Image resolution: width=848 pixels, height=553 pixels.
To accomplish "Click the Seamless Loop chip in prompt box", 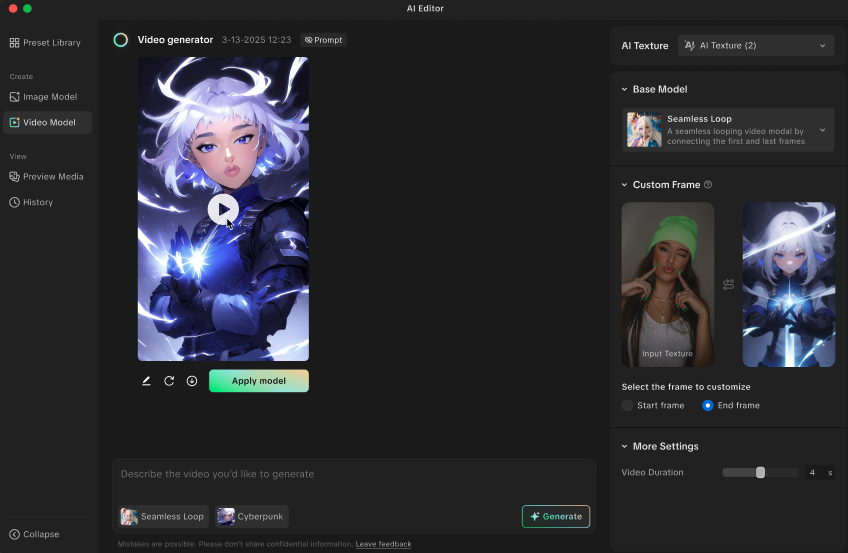I will 162,517.
